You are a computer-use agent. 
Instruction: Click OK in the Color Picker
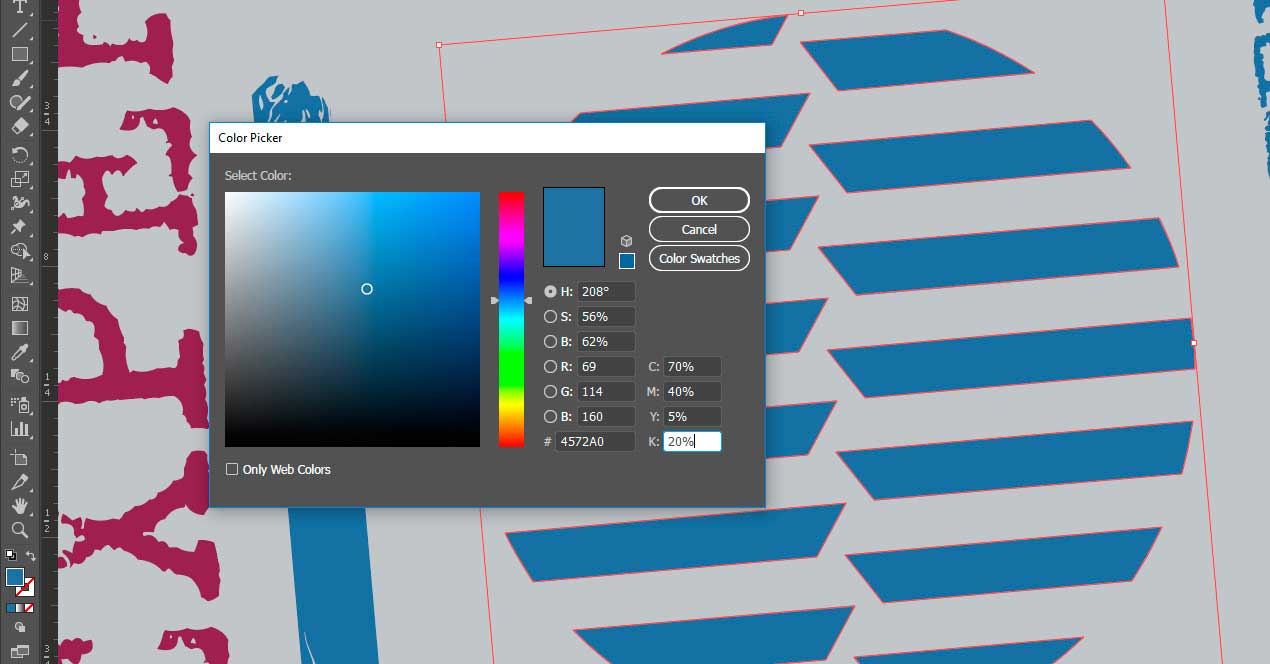(x=699, y=200)
